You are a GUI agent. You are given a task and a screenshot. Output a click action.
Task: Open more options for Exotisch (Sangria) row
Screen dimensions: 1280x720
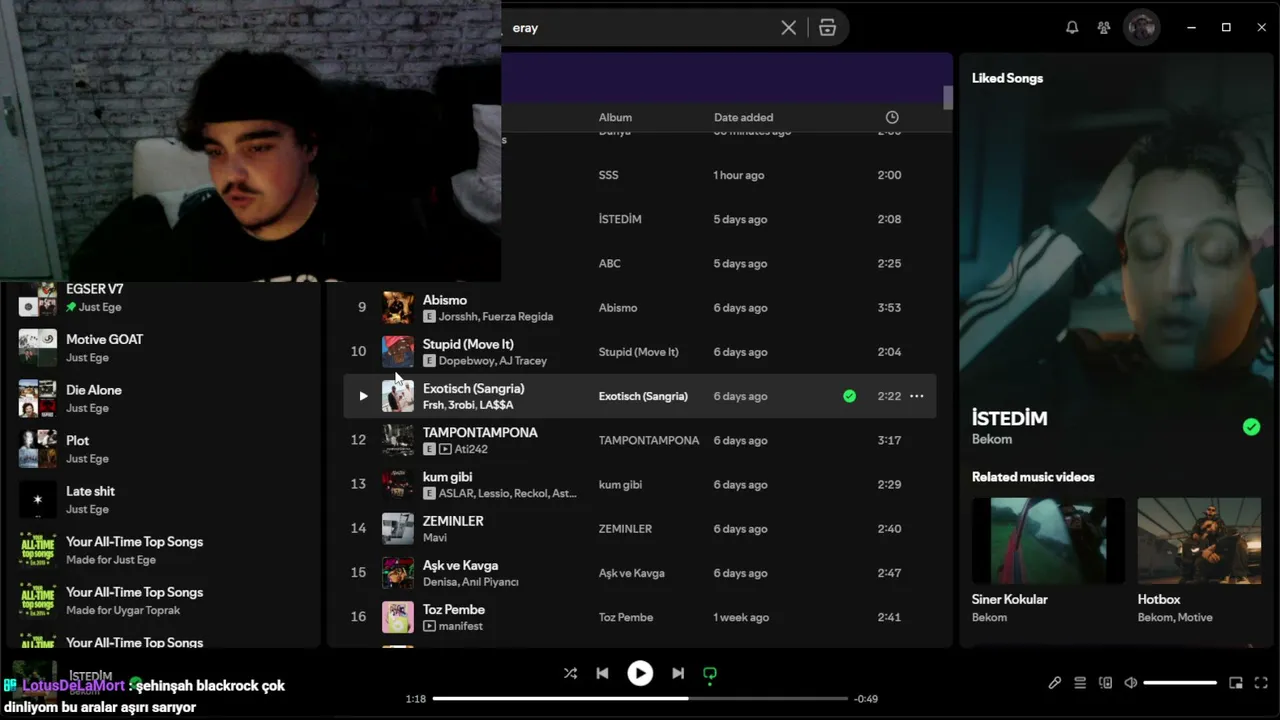click(x=916, y=396)
